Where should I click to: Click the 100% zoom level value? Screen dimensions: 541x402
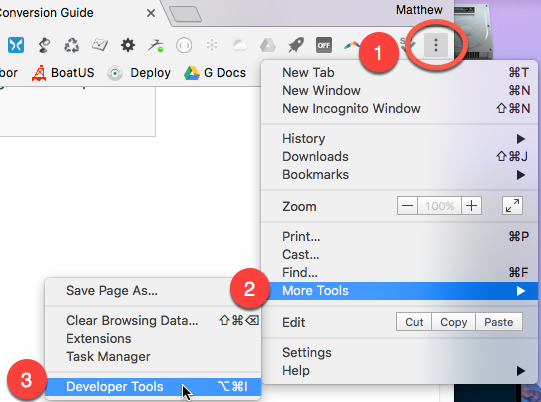pos(440,206)
